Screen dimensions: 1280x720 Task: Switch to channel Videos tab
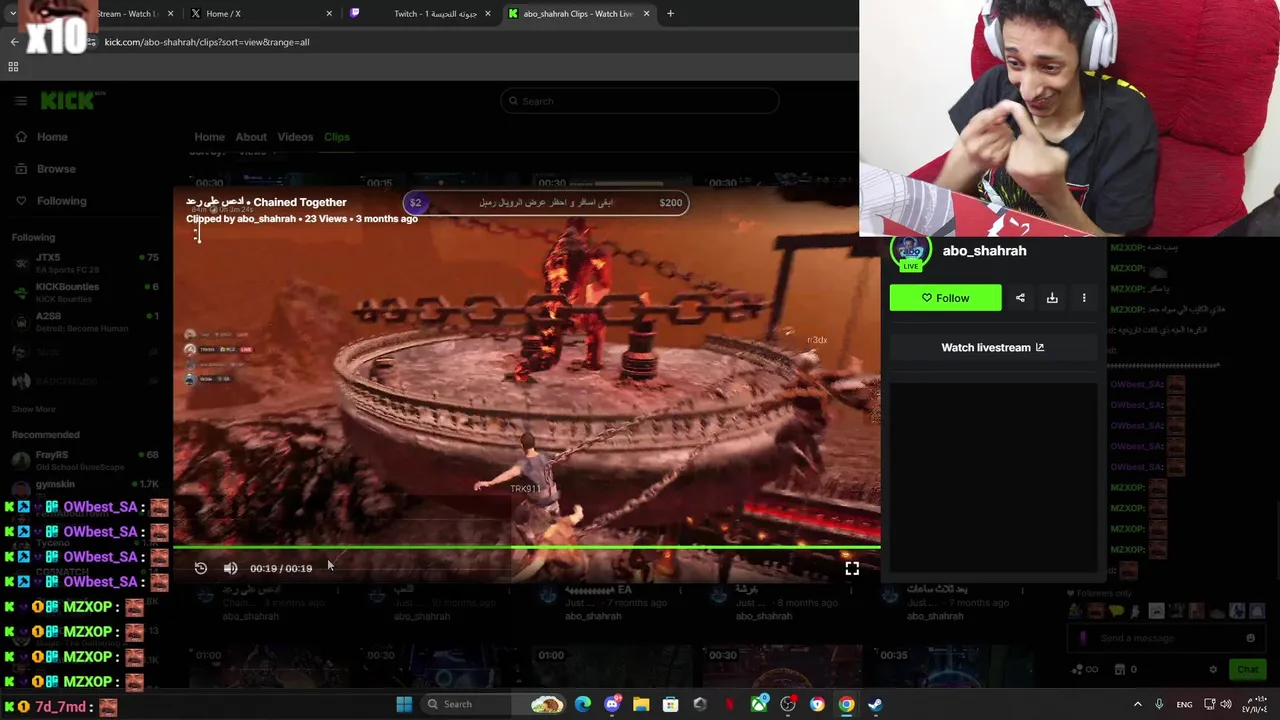(295, 137)
